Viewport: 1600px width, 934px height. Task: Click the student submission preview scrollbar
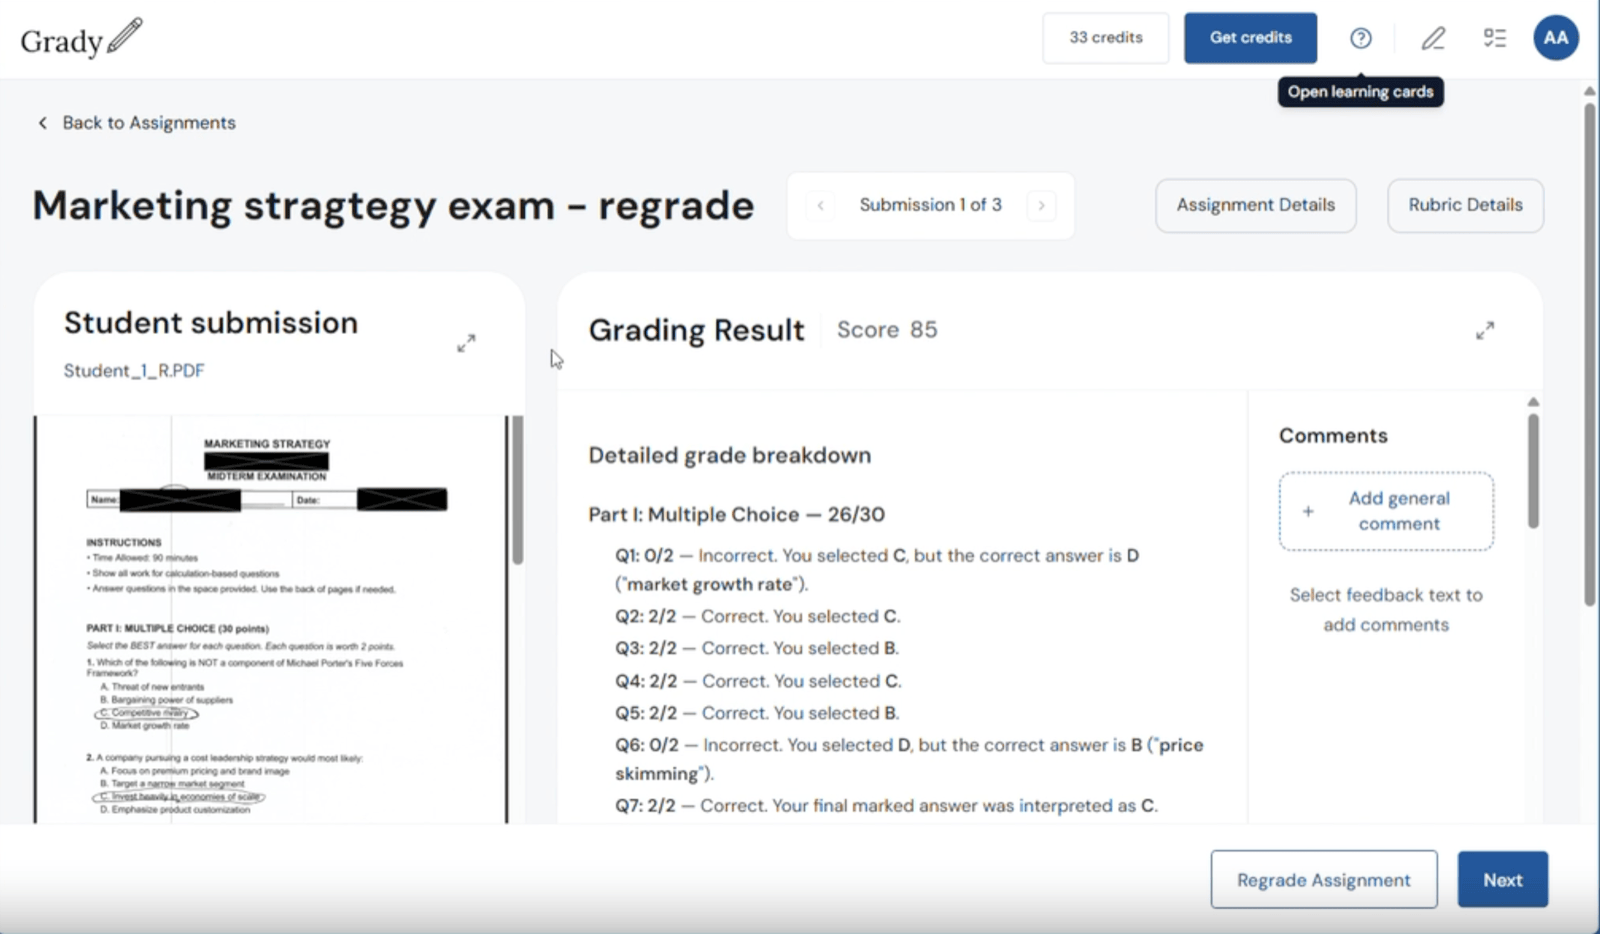[x=517, y=490]
